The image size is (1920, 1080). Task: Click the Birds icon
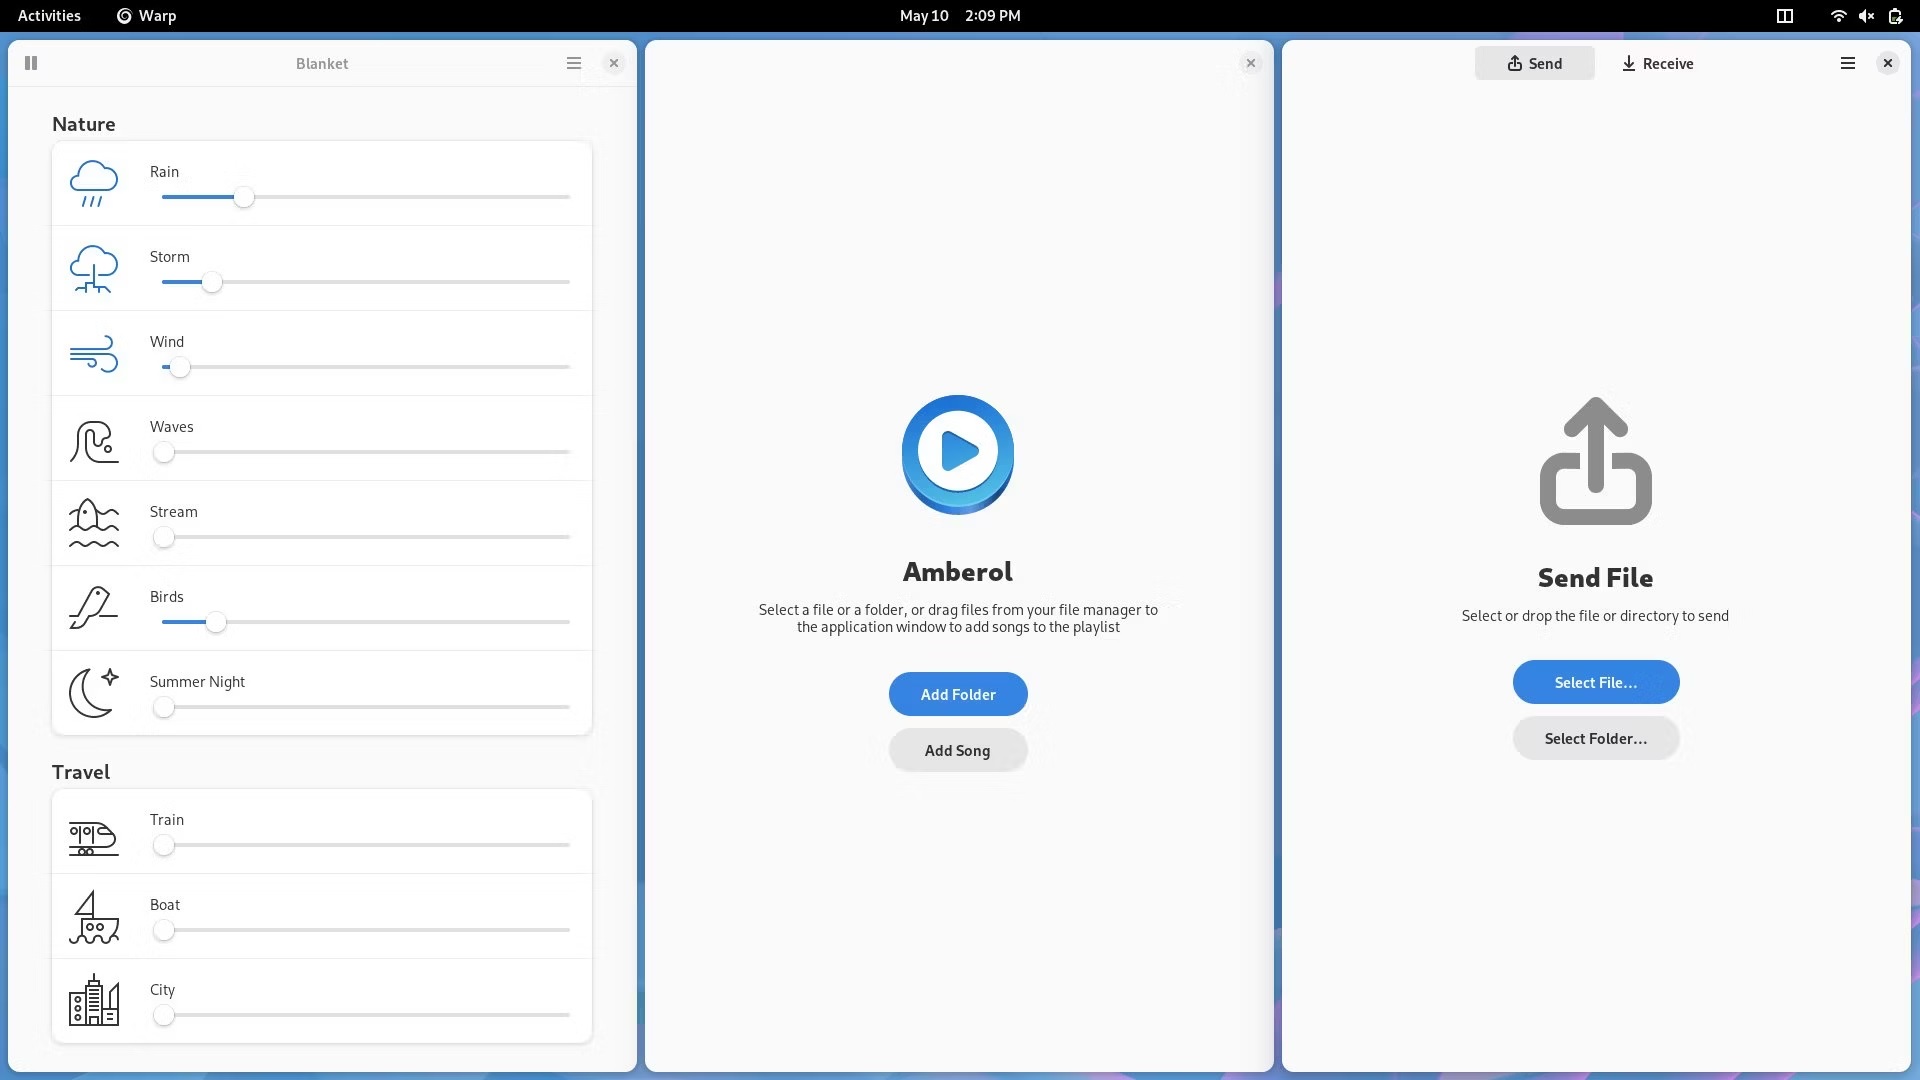tap(94, 608)
